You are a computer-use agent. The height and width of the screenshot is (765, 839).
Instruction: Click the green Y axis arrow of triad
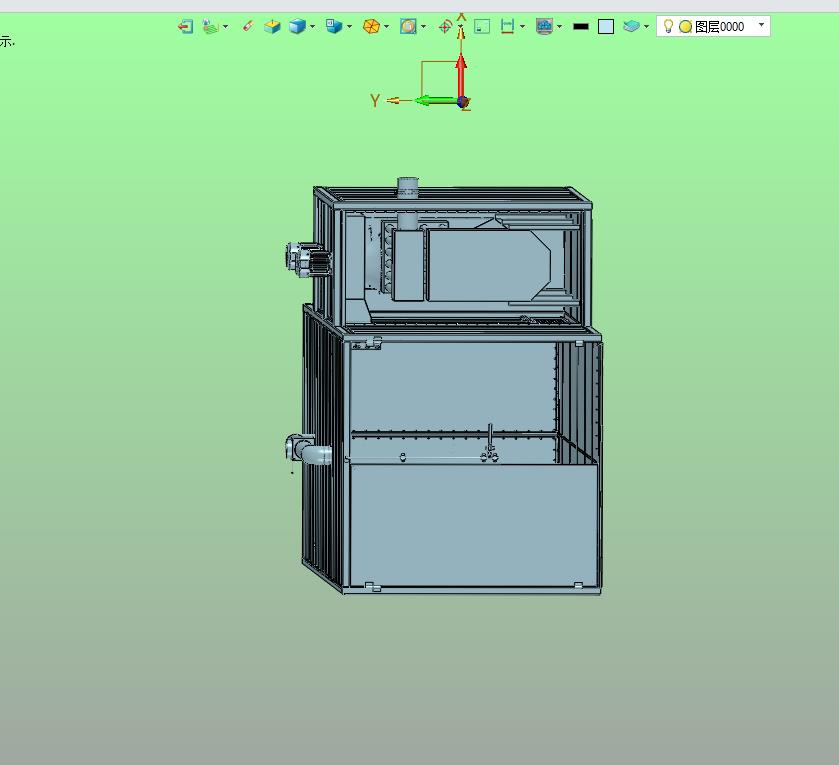436,101
